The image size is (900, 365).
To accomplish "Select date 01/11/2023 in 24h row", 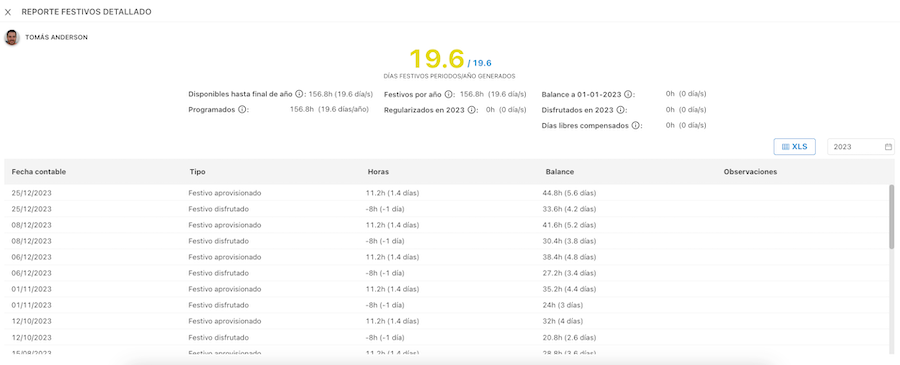I will (x=32, y=305).
